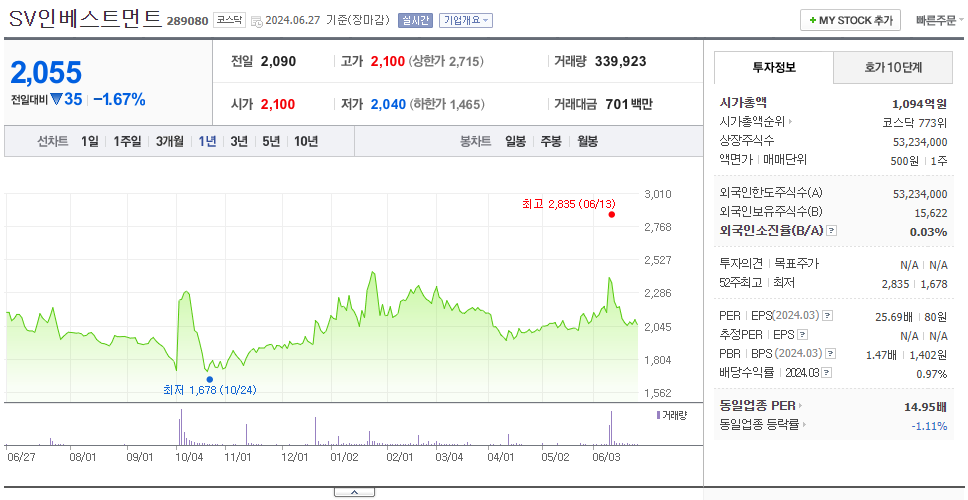
Task: Expand the 기업개요 dropdown
Action: [465, 20]
